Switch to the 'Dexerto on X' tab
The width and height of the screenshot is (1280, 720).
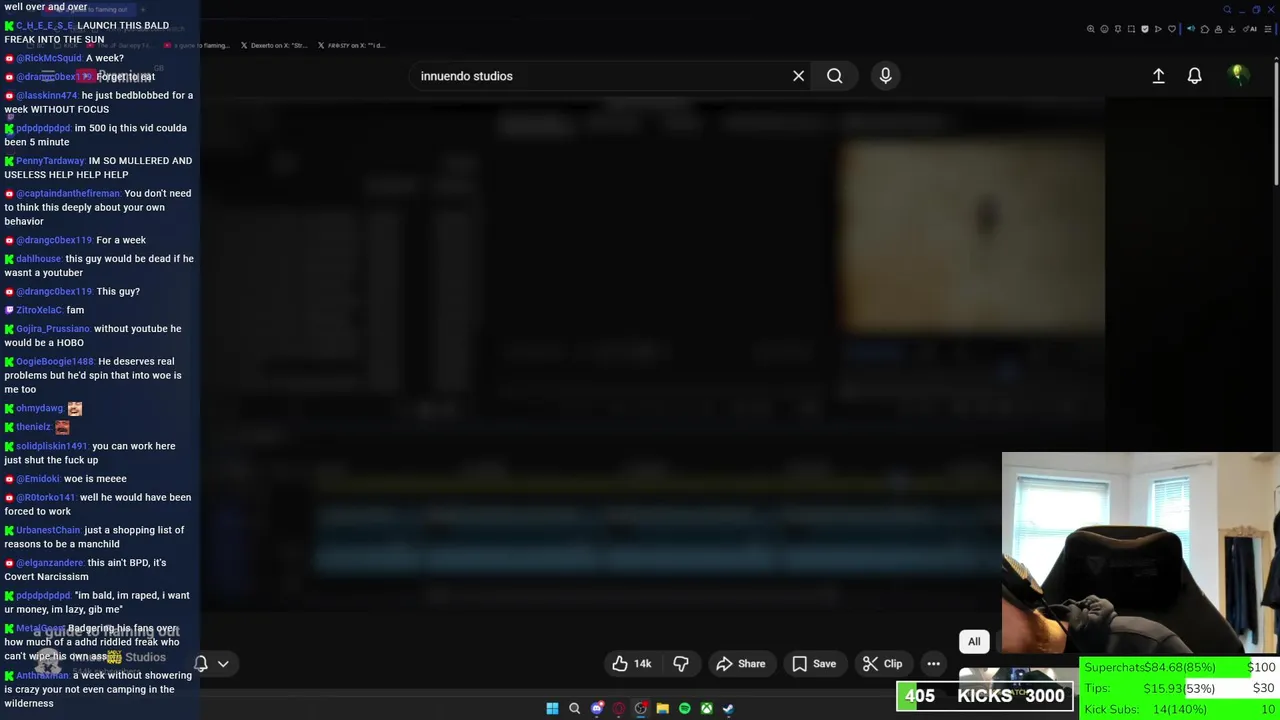273,45
